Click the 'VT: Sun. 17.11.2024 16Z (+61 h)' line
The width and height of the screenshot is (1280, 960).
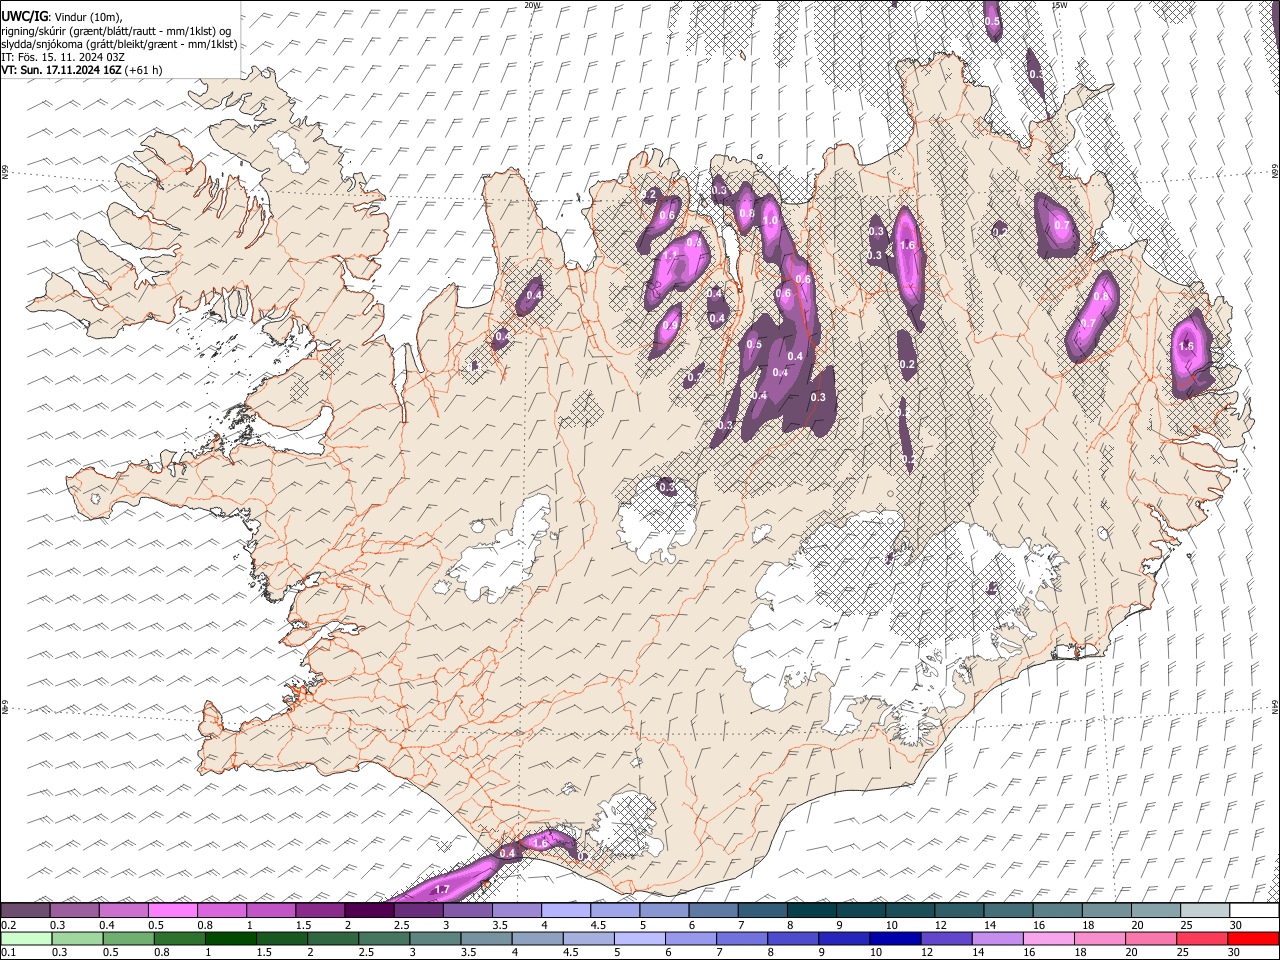(82, 70)
